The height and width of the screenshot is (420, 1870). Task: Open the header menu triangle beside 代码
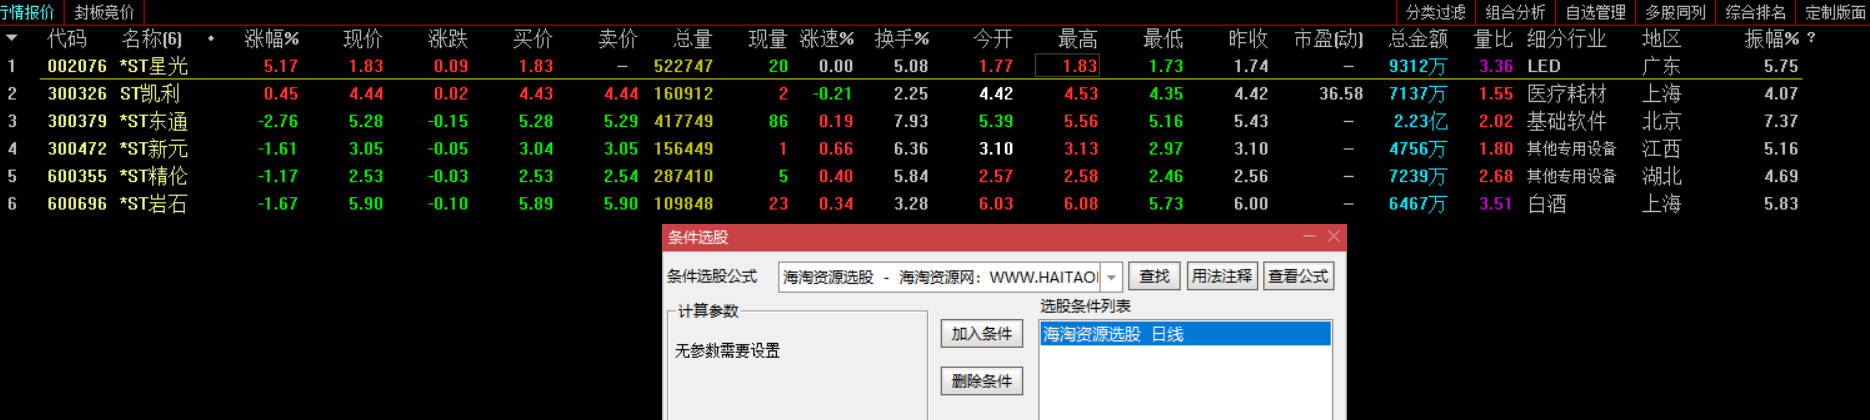(x=11, y=38)
